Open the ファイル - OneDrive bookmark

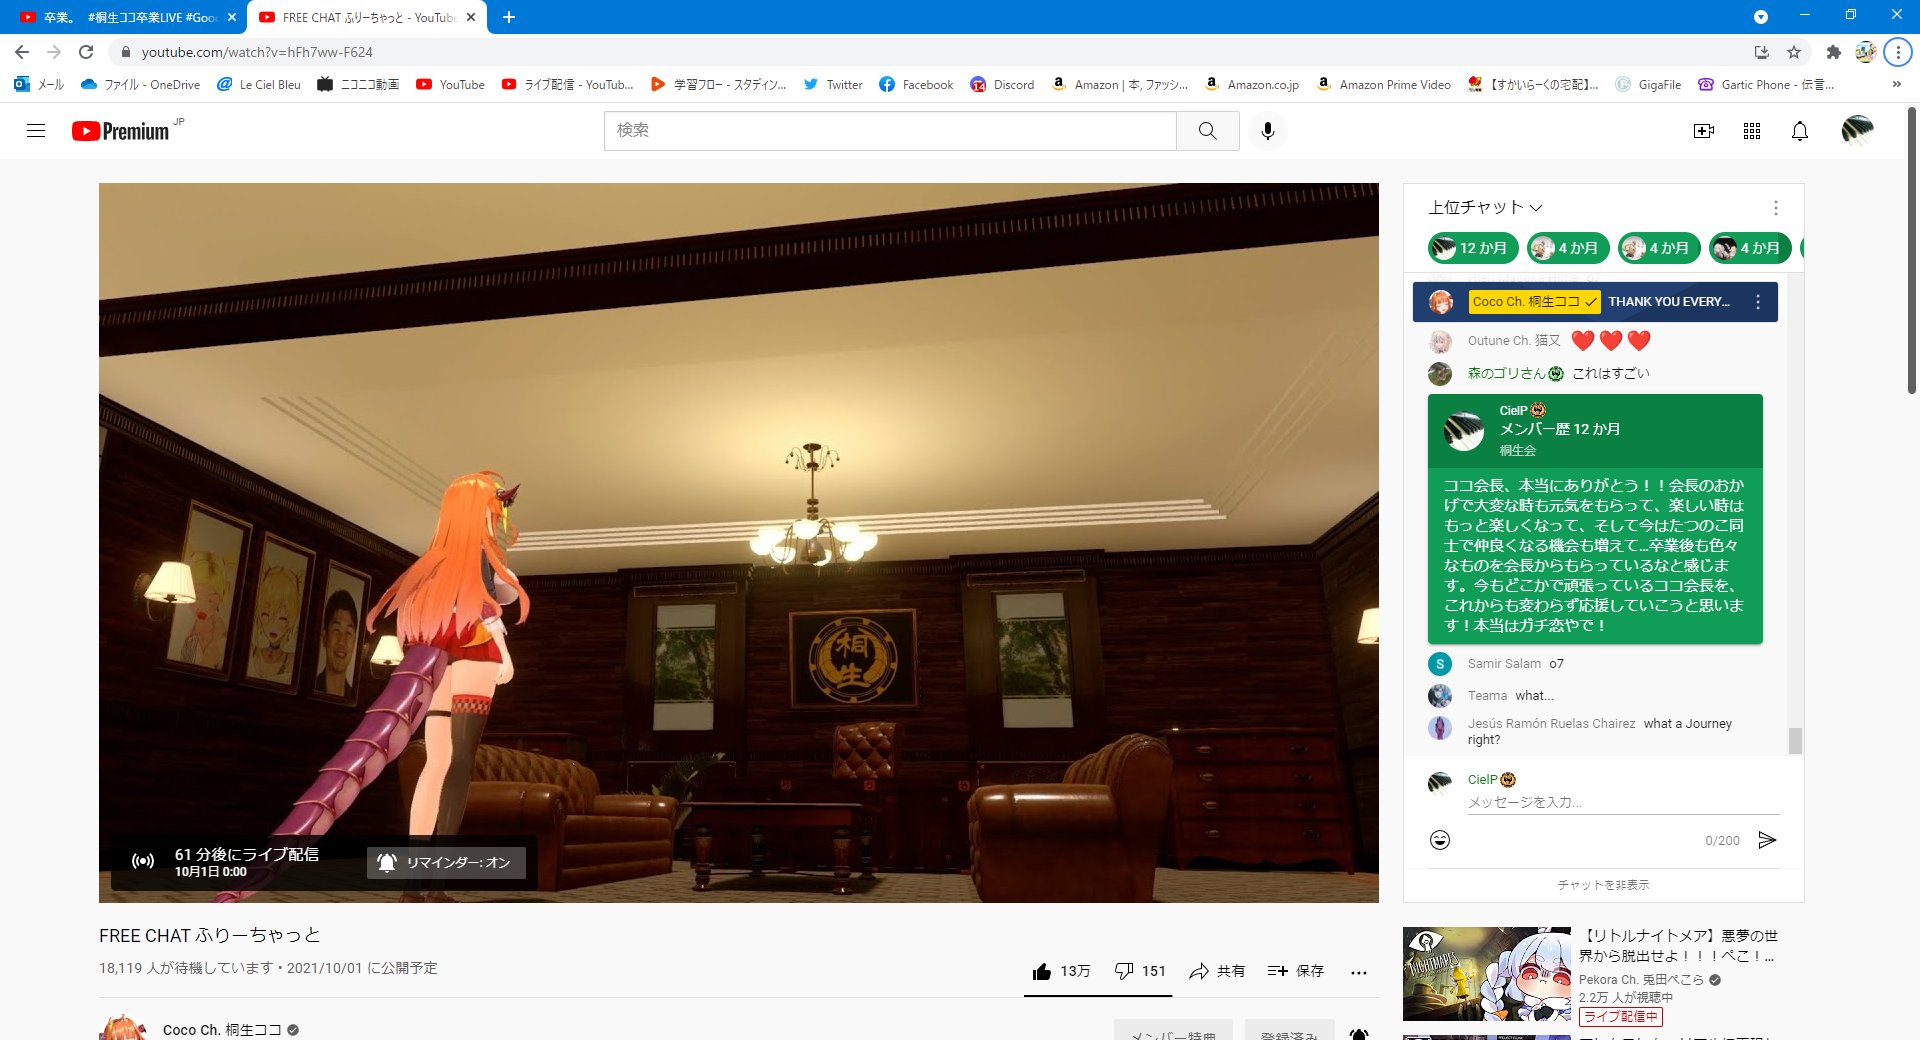[140, 85]
